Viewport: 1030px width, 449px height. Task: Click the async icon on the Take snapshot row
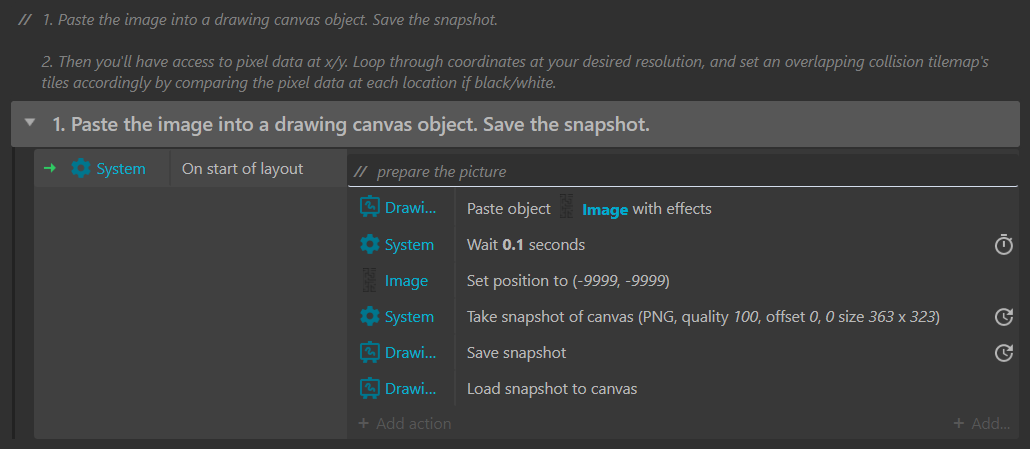coord(1004,317)
